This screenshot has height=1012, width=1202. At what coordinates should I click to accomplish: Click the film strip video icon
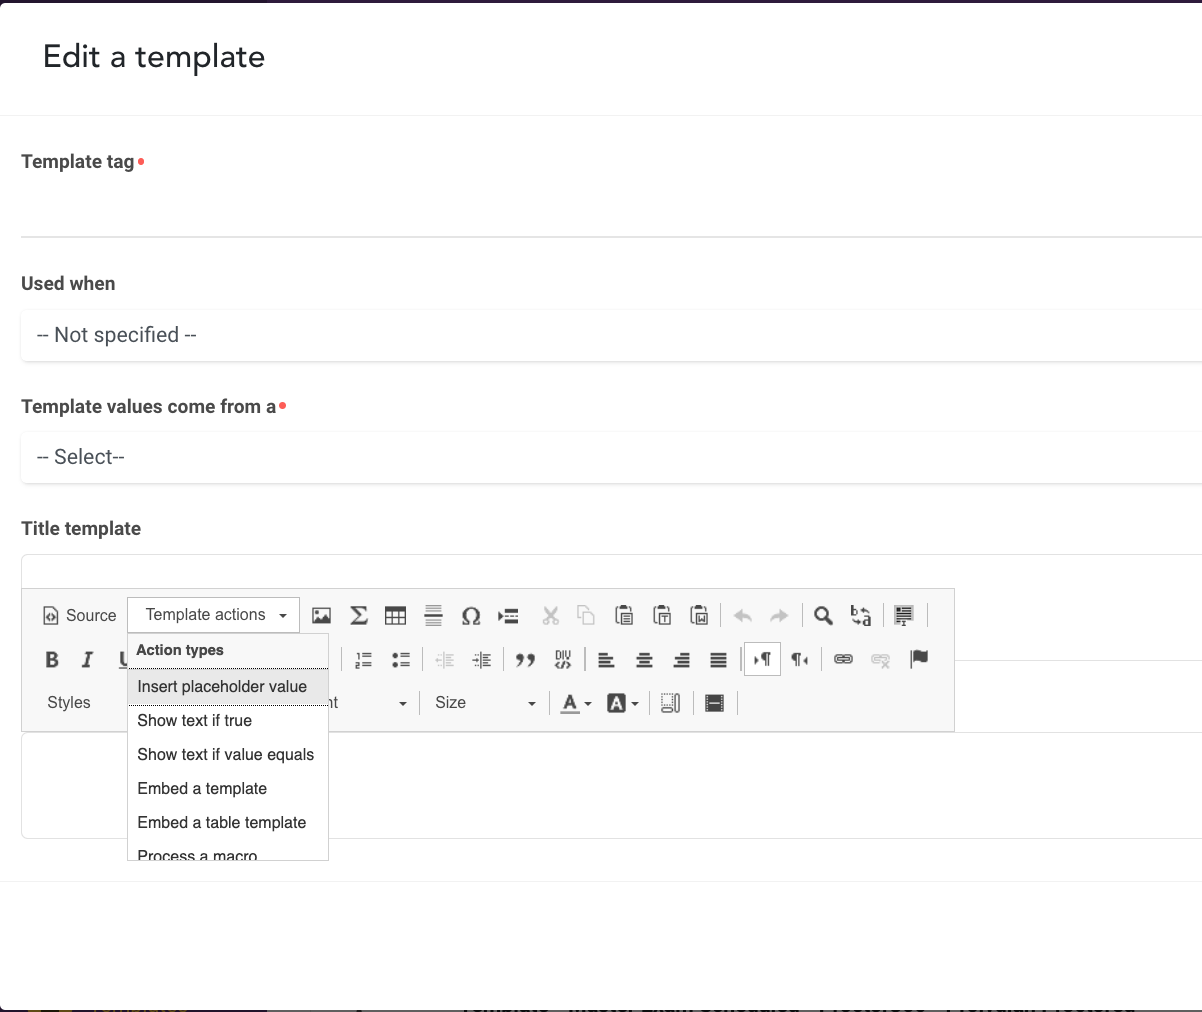click(714, 703)
